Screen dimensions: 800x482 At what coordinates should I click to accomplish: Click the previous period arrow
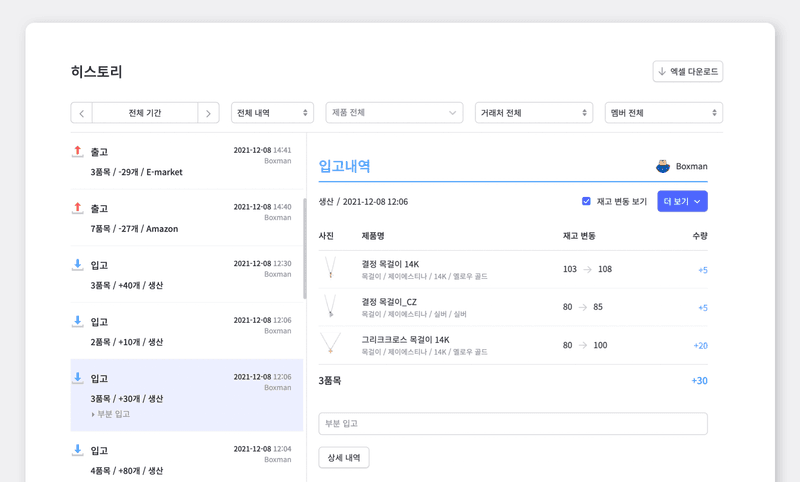[82, 113]
